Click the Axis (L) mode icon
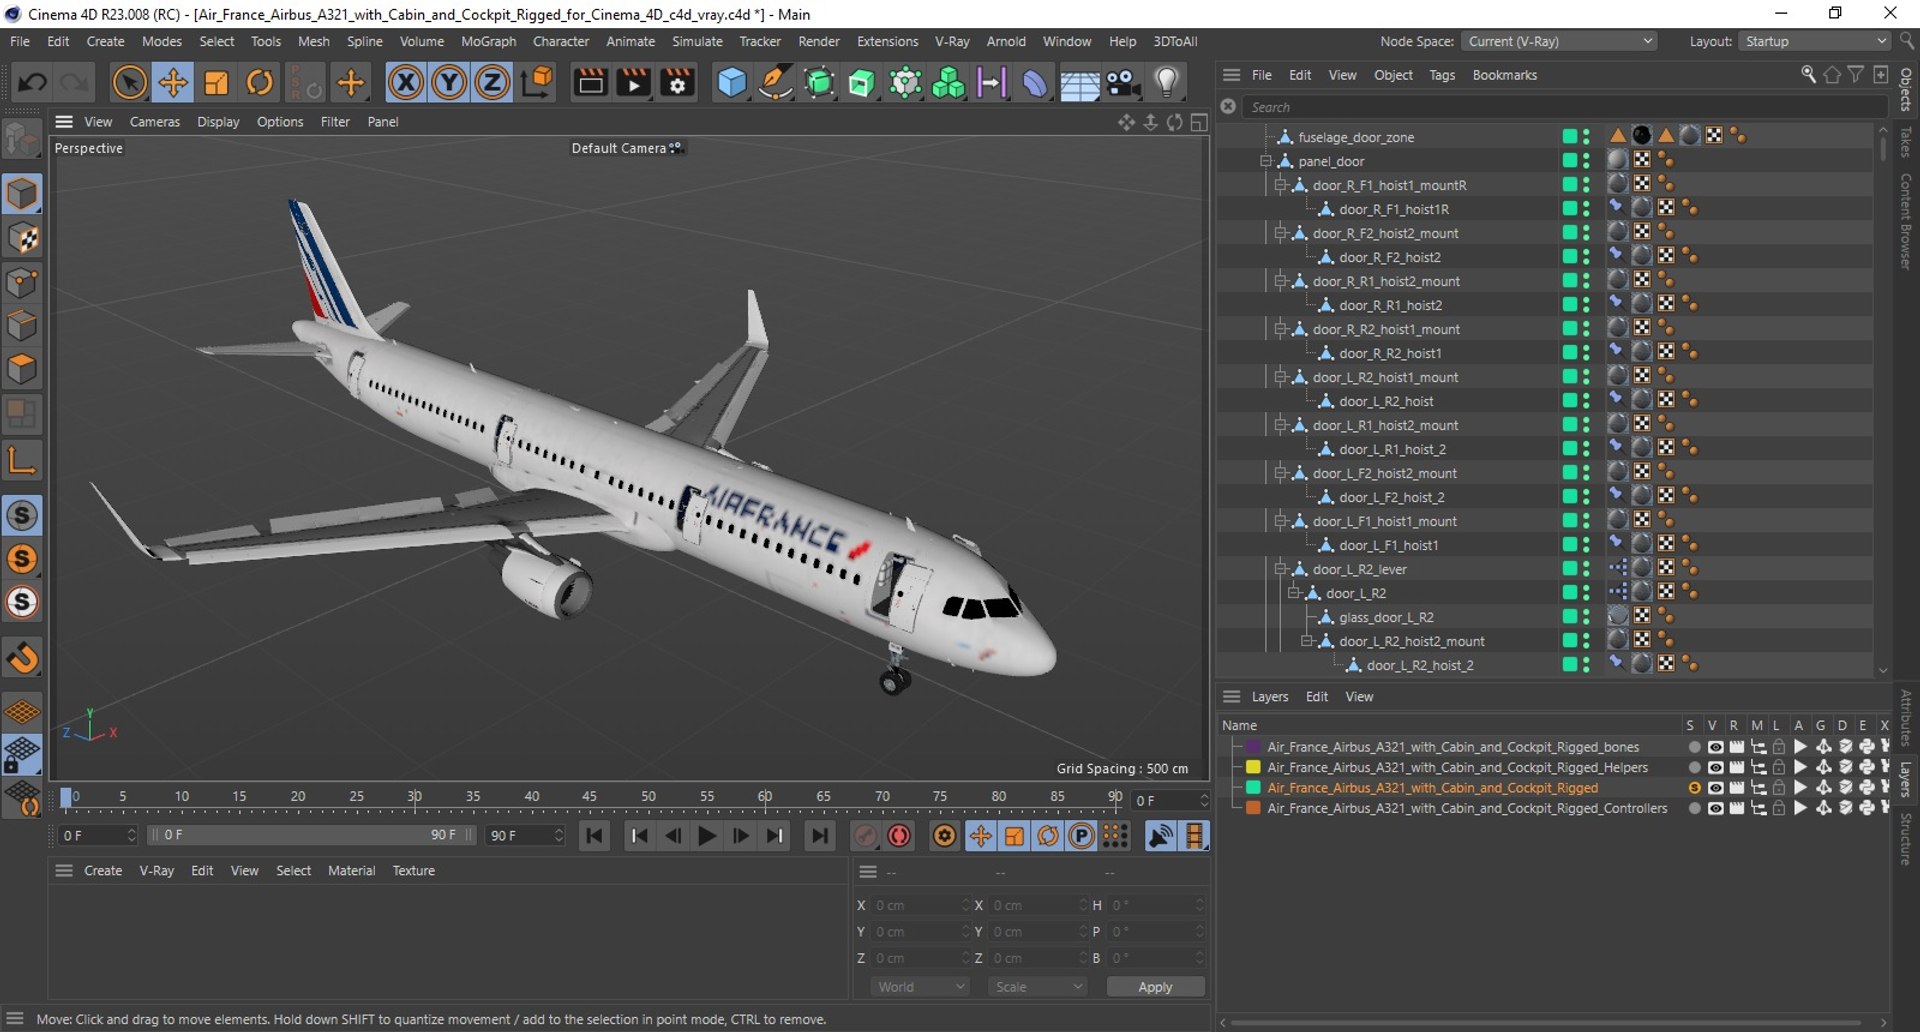Viewport: 1920px width, 1032px height. (x=22, y=459)
